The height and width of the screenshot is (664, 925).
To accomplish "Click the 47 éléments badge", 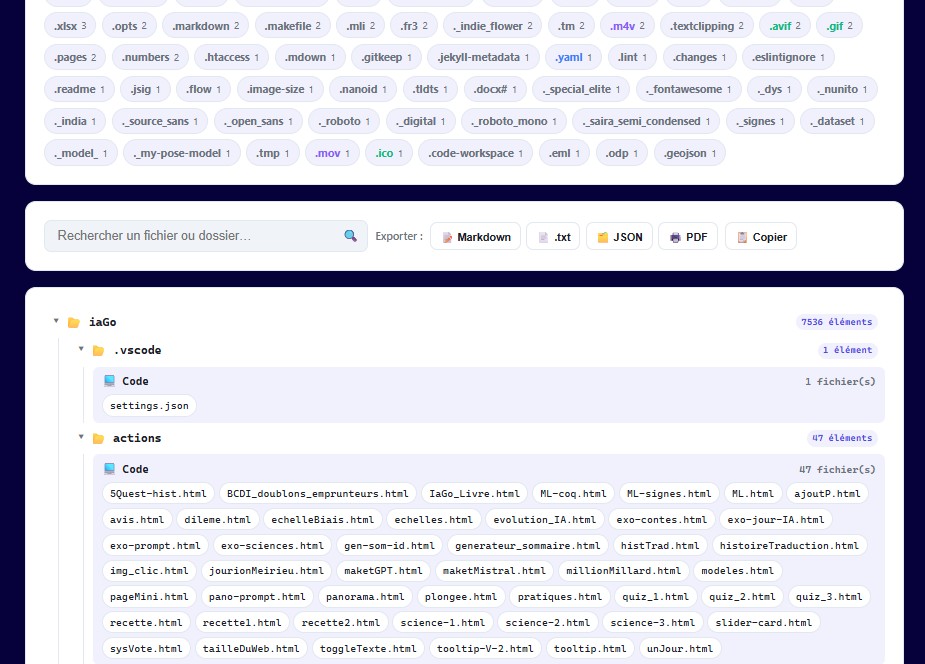I will 842,438.
